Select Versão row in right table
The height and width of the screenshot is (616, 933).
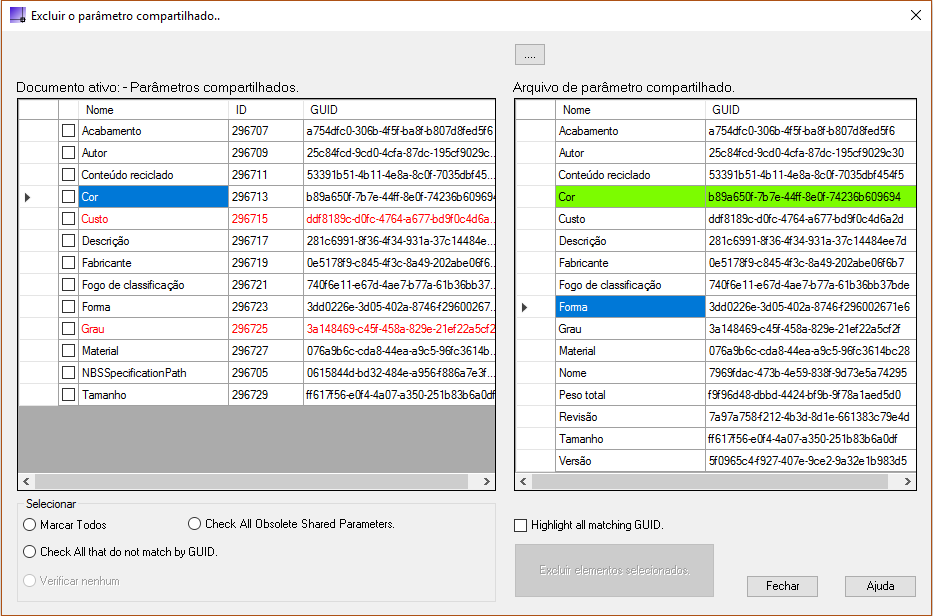716,461
